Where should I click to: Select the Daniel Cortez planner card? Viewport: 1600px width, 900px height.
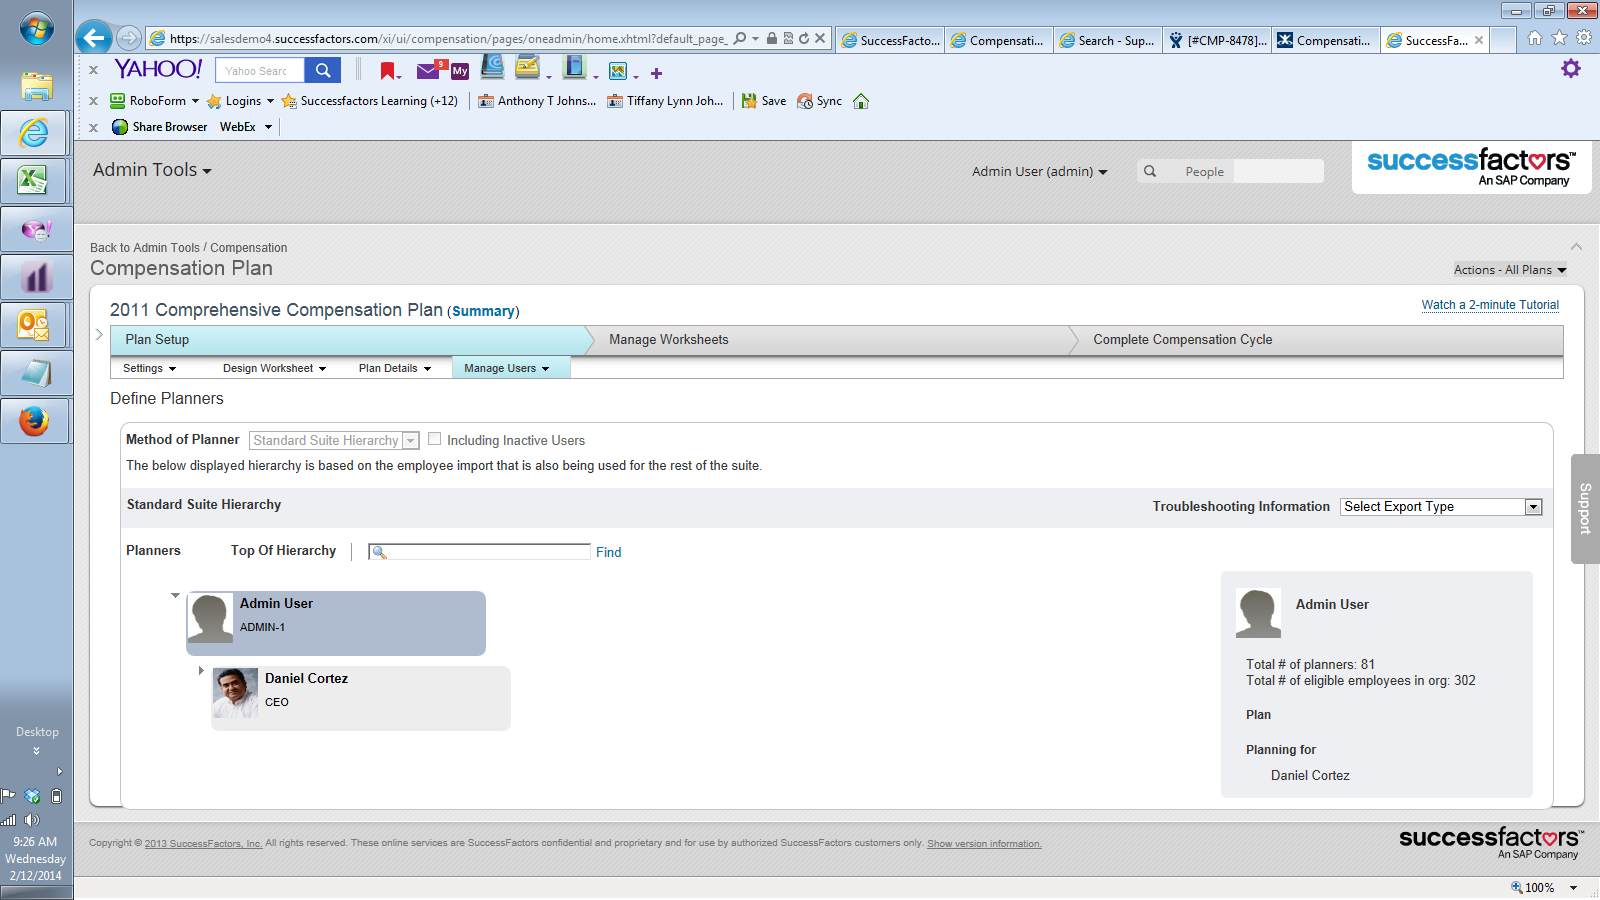(x=361, y=698)
